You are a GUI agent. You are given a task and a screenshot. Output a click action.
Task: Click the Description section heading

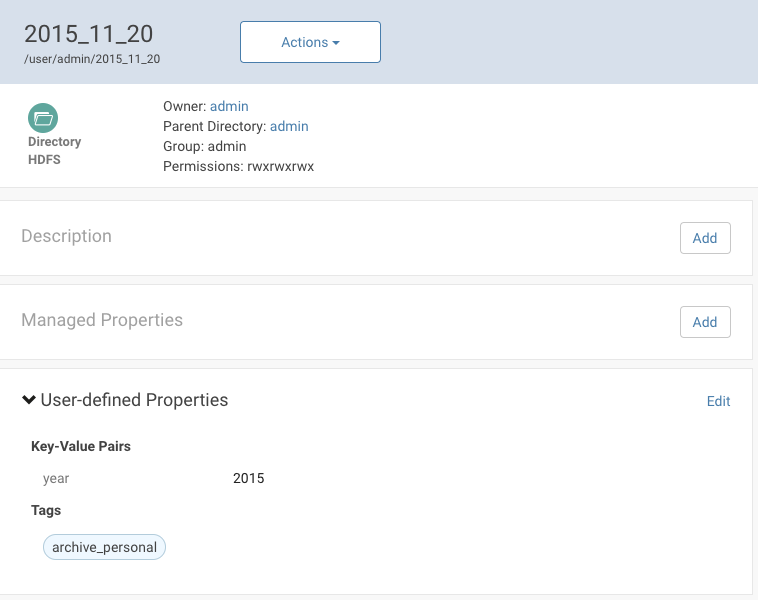pos(66,236)
